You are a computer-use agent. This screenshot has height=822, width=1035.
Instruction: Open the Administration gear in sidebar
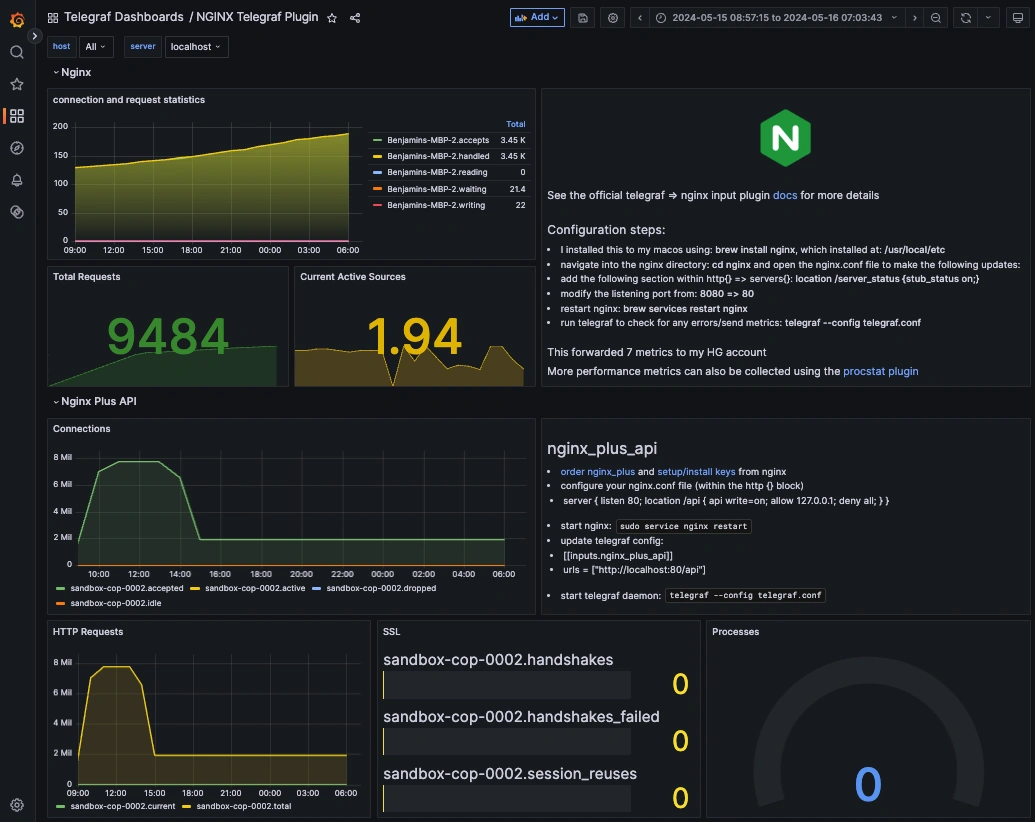tap(17, 805)
